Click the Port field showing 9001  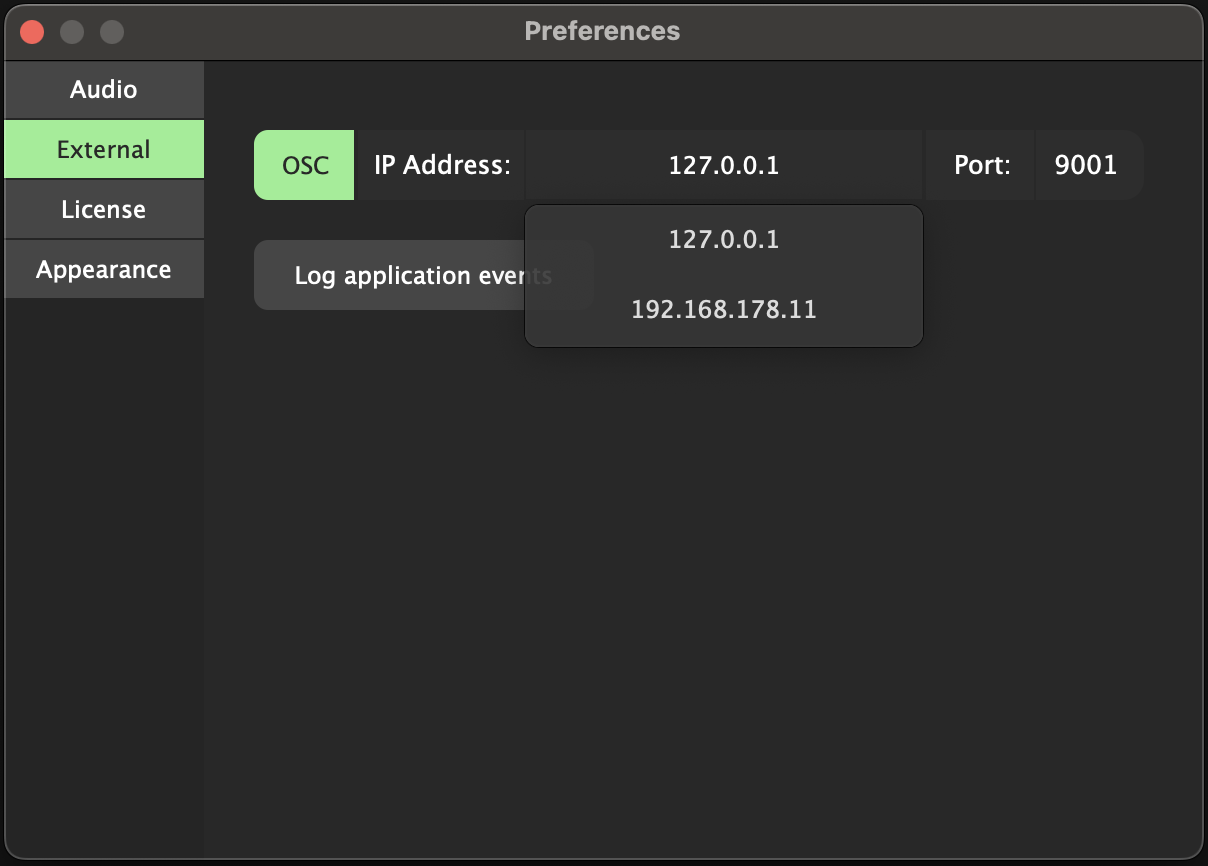pyautogui.click(x=1086, y=165)
